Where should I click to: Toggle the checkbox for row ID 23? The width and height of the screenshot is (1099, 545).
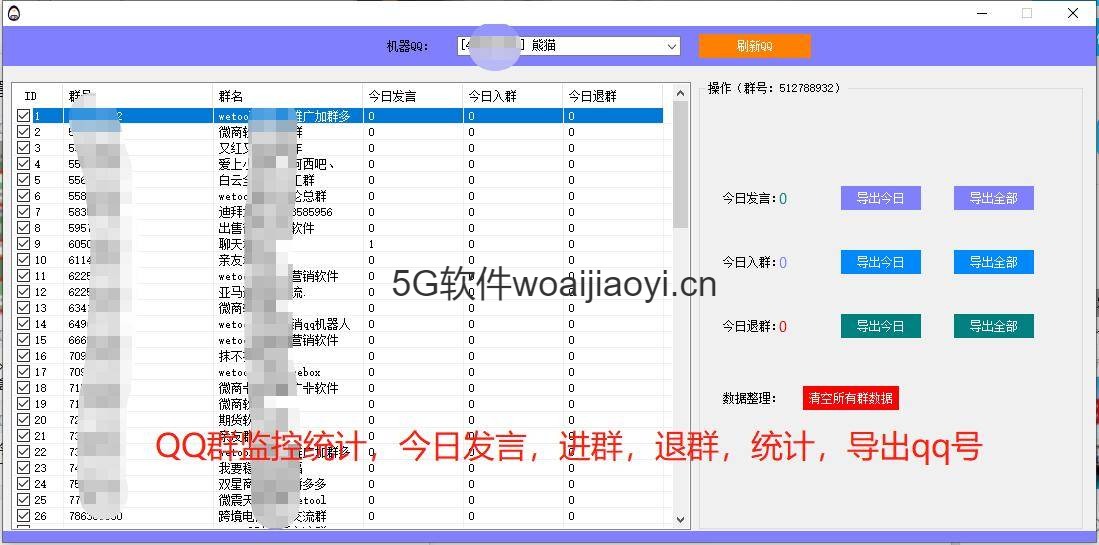pos(23,468)
